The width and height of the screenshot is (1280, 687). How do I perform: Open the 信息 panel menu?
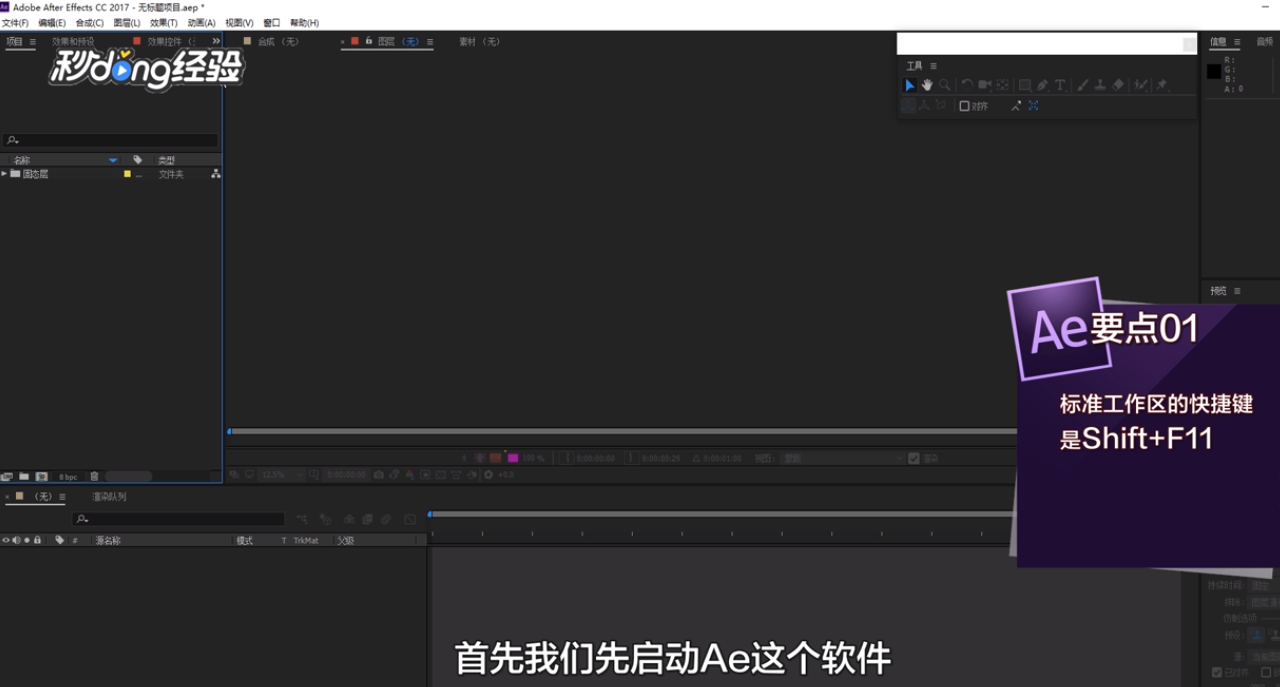[1237, 42]
